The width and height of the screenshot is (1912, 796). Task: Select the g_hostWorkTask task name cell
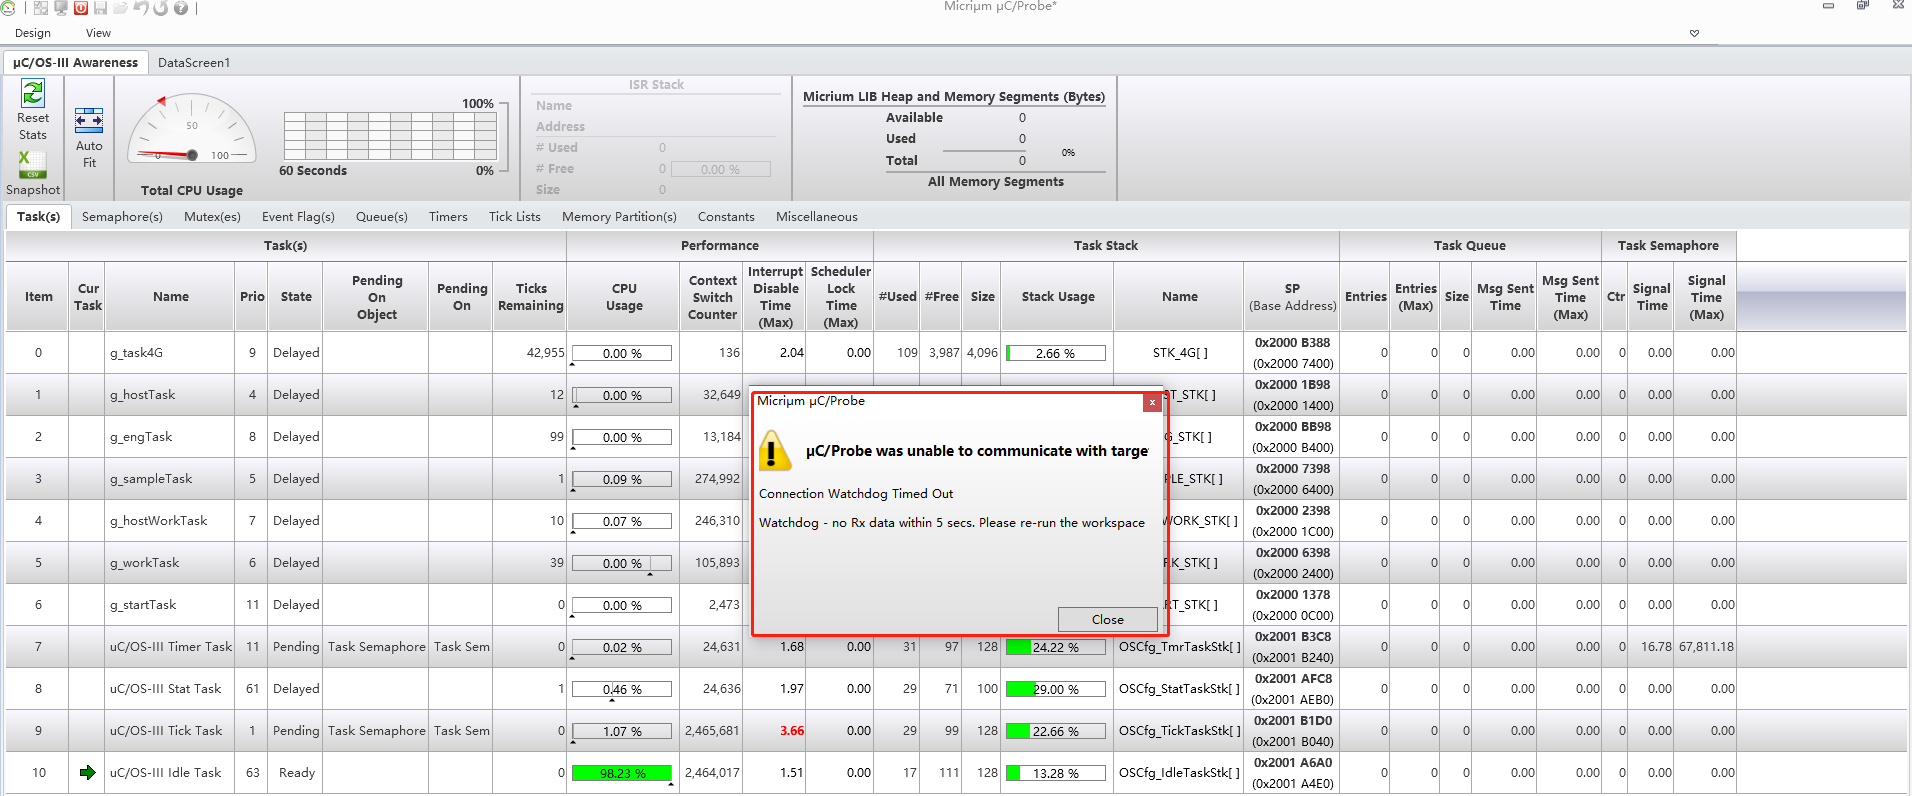pos(170,521)
